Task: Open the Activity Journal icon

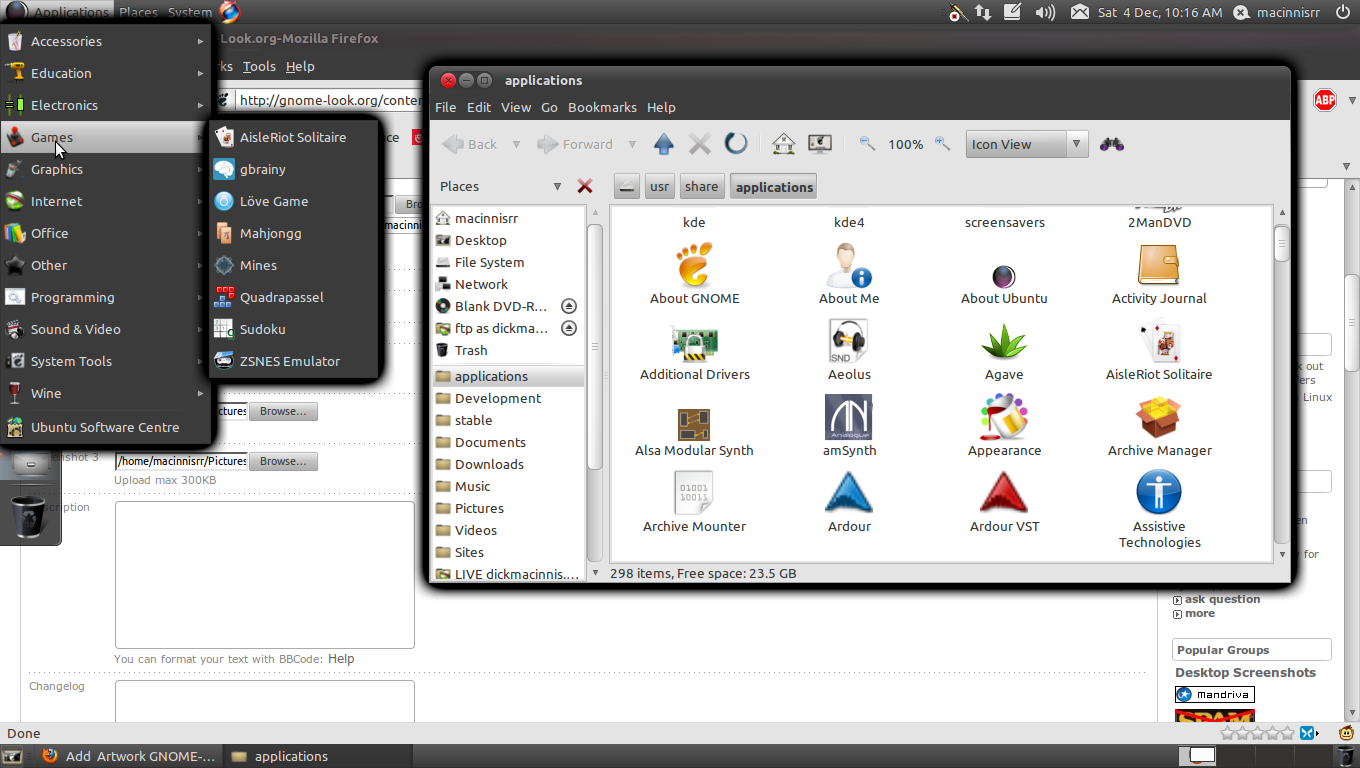Action: [x=1159, y=266]
